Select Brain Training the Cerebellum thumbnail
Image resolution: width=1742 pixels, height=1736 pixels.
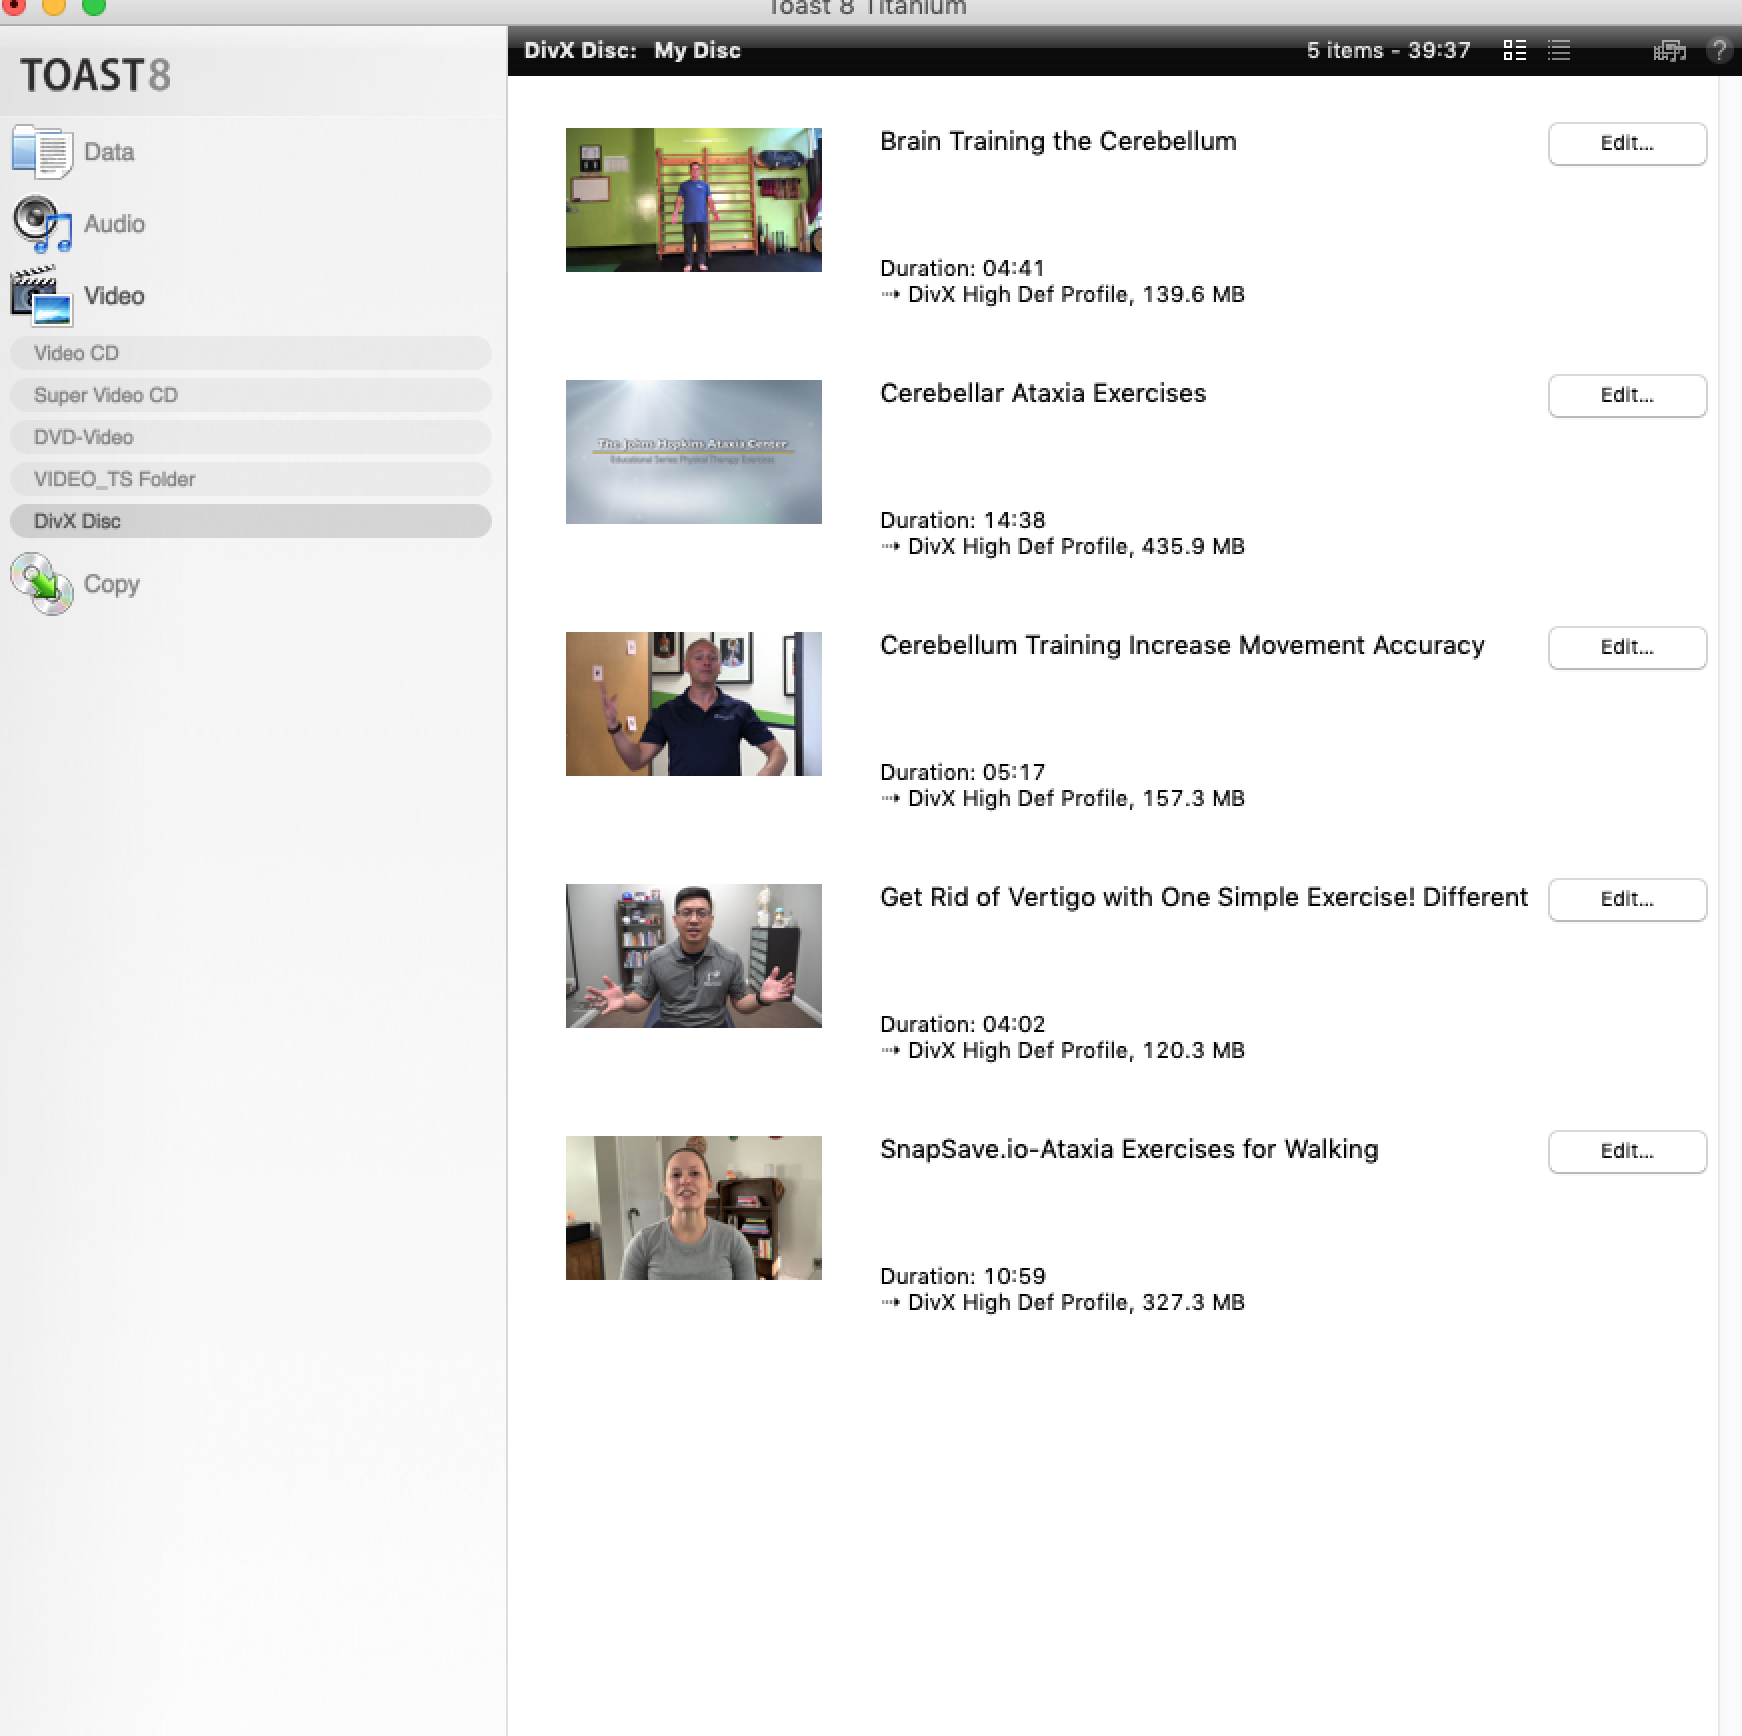tap(694, 200)
